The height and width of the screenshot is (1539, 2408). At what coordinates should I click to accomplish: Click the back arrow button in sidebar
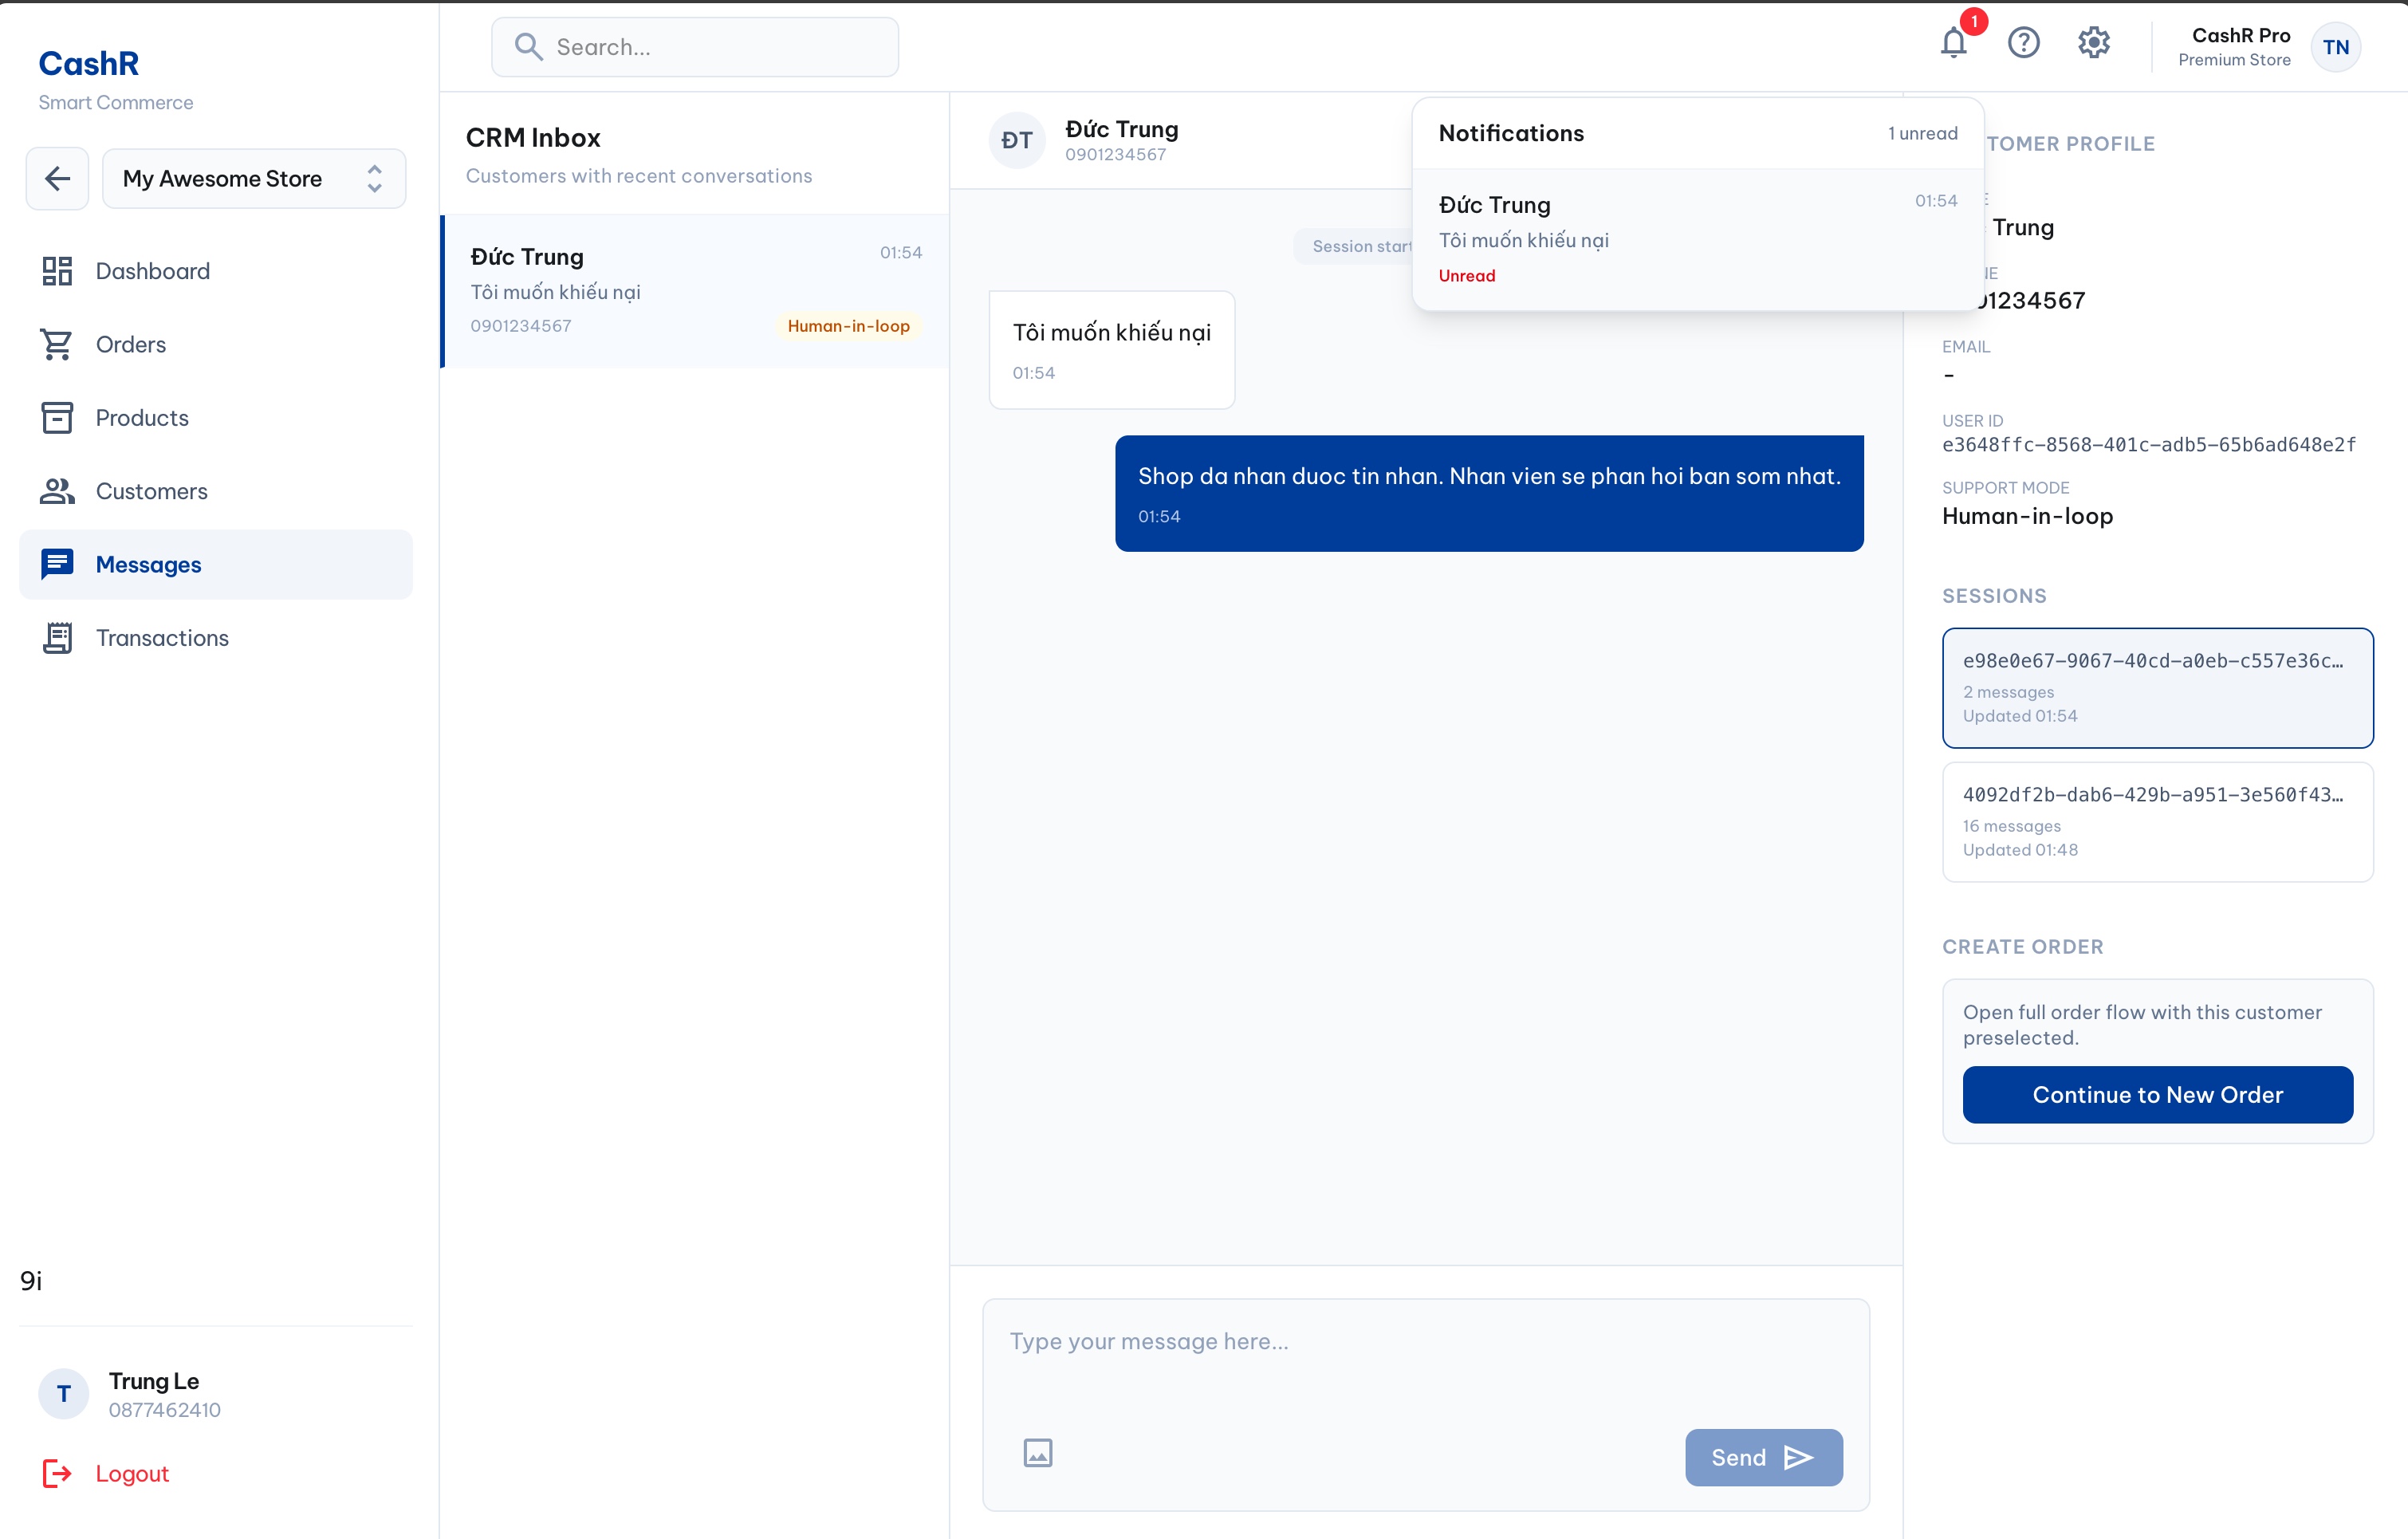click(57, 179)
